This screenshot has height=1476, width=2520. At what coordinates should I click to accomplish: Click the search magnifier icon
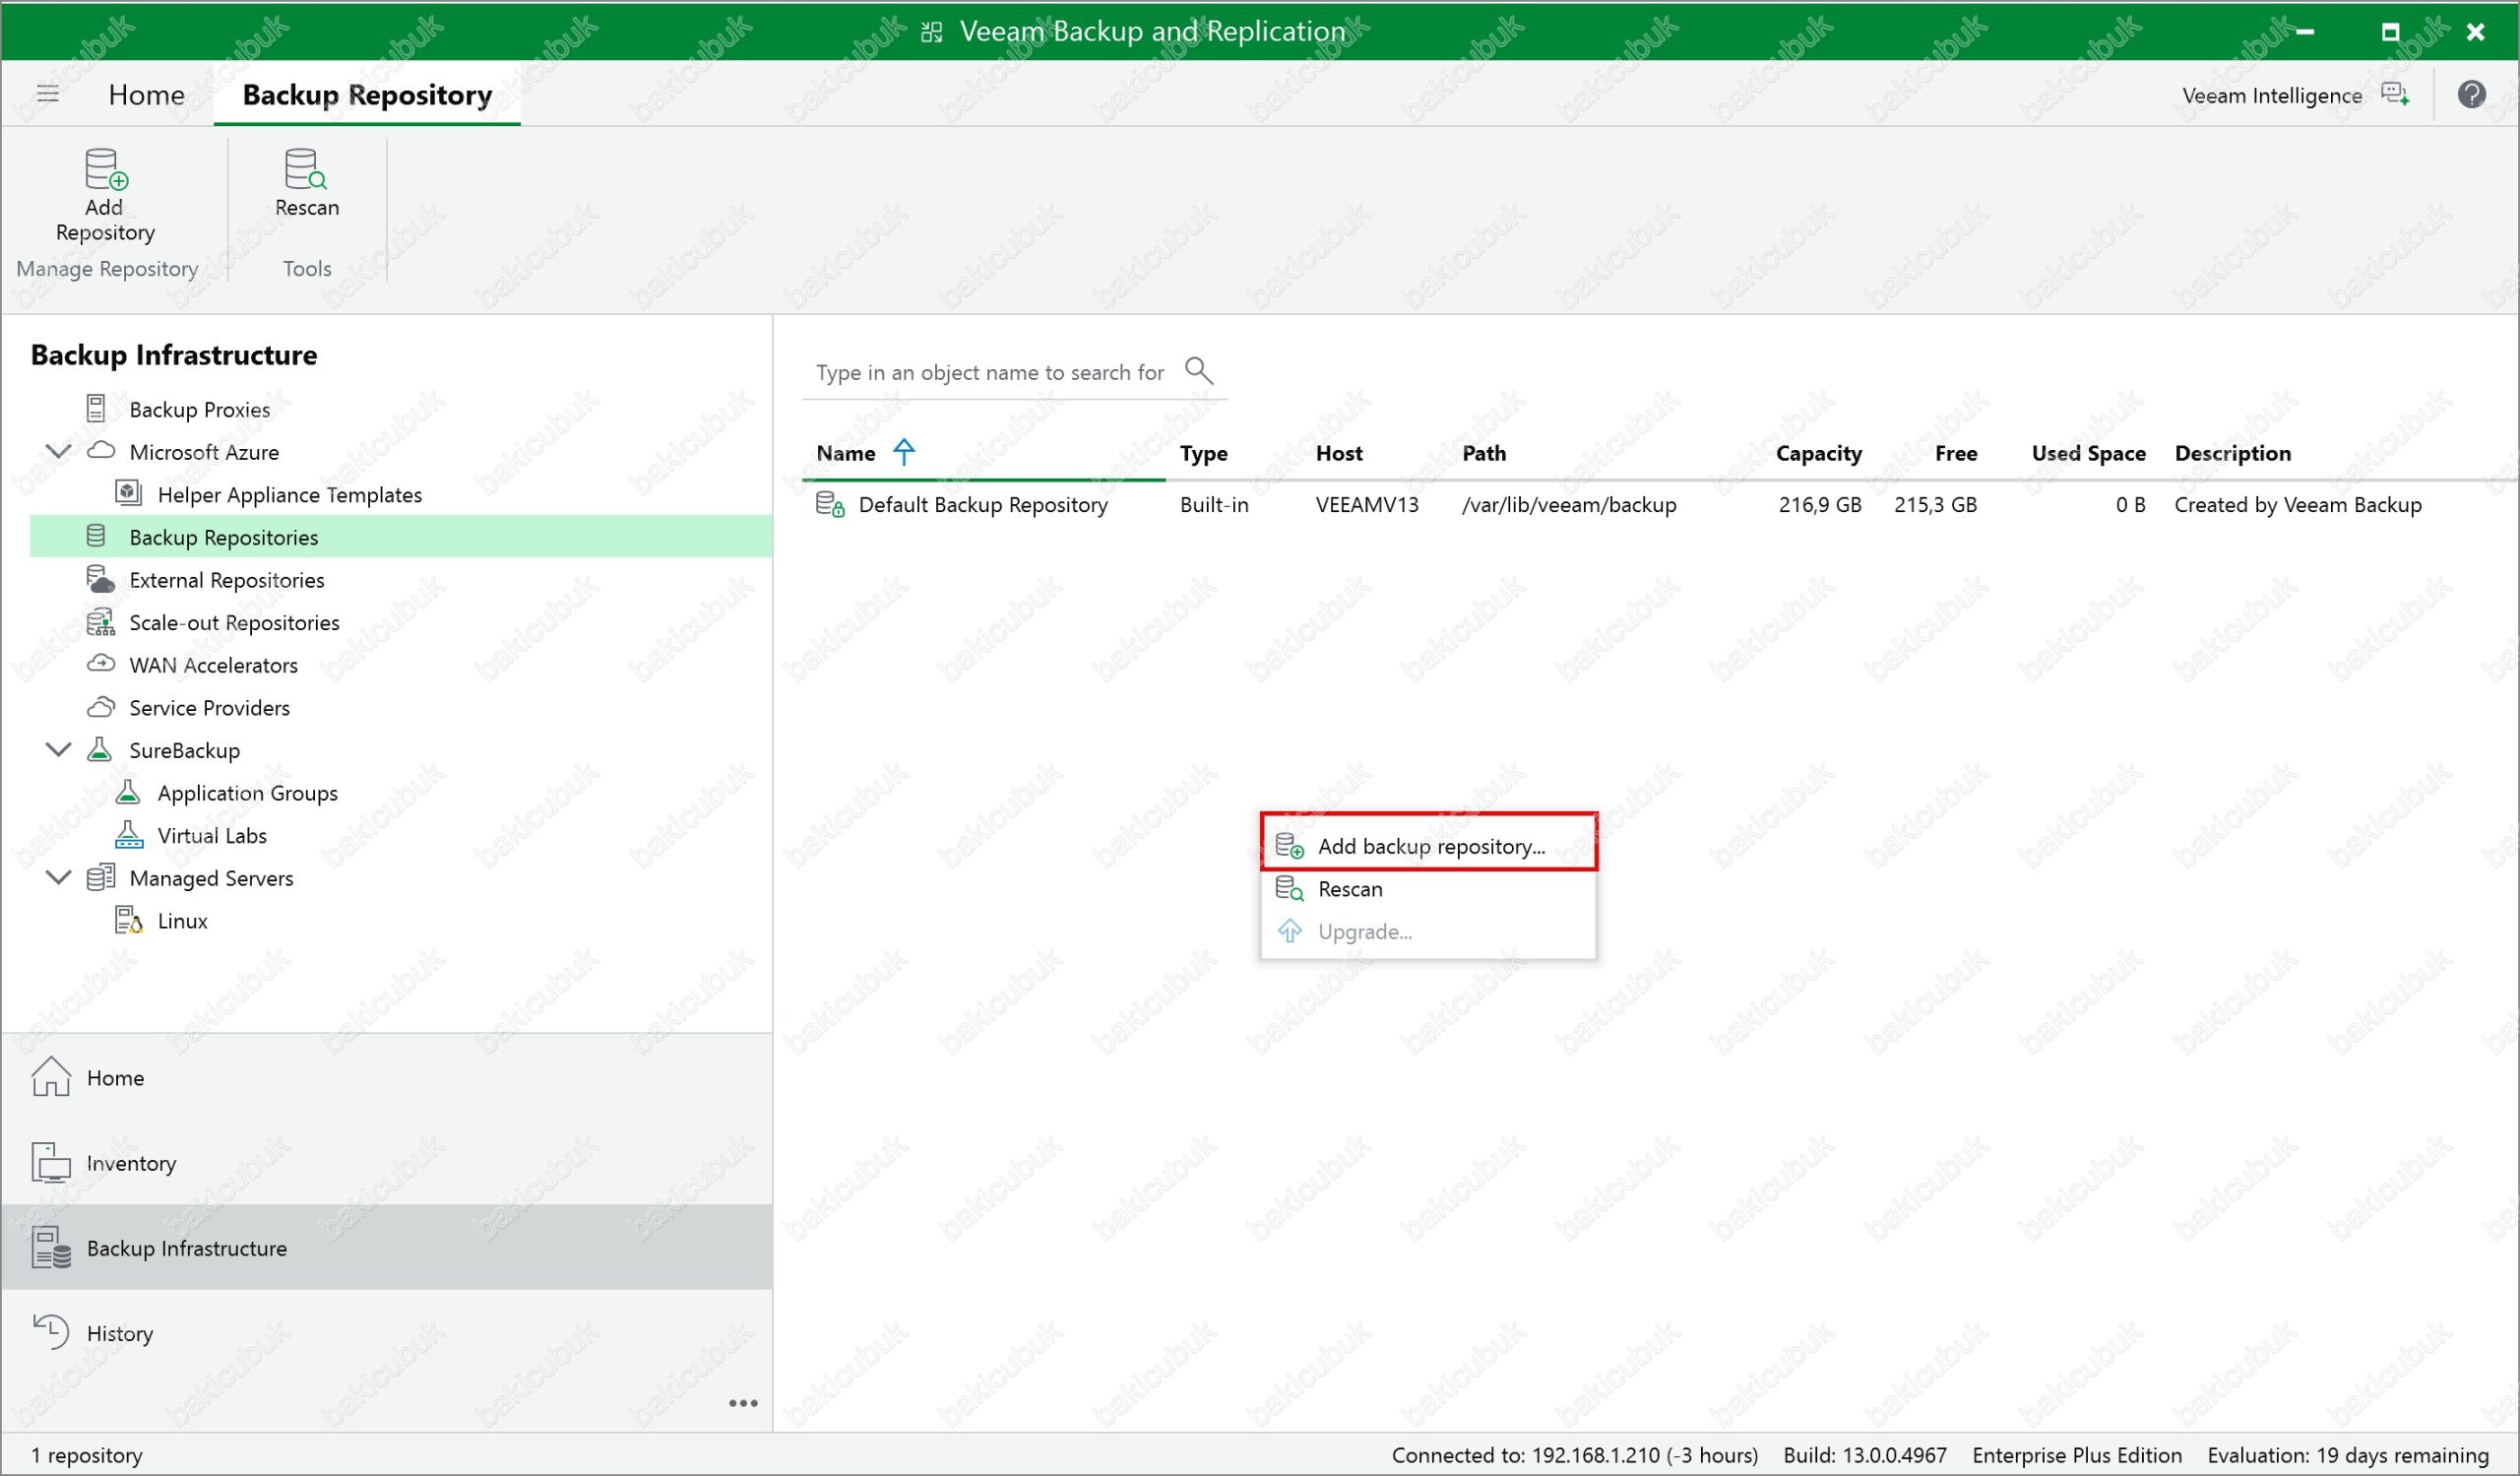coord(1198,371)
